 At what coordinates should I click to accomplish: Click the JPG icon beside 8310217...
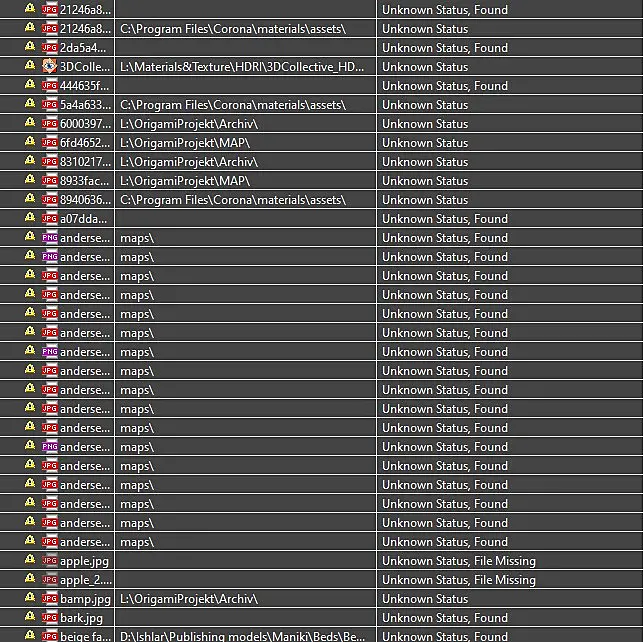click(x=49, y=161)
